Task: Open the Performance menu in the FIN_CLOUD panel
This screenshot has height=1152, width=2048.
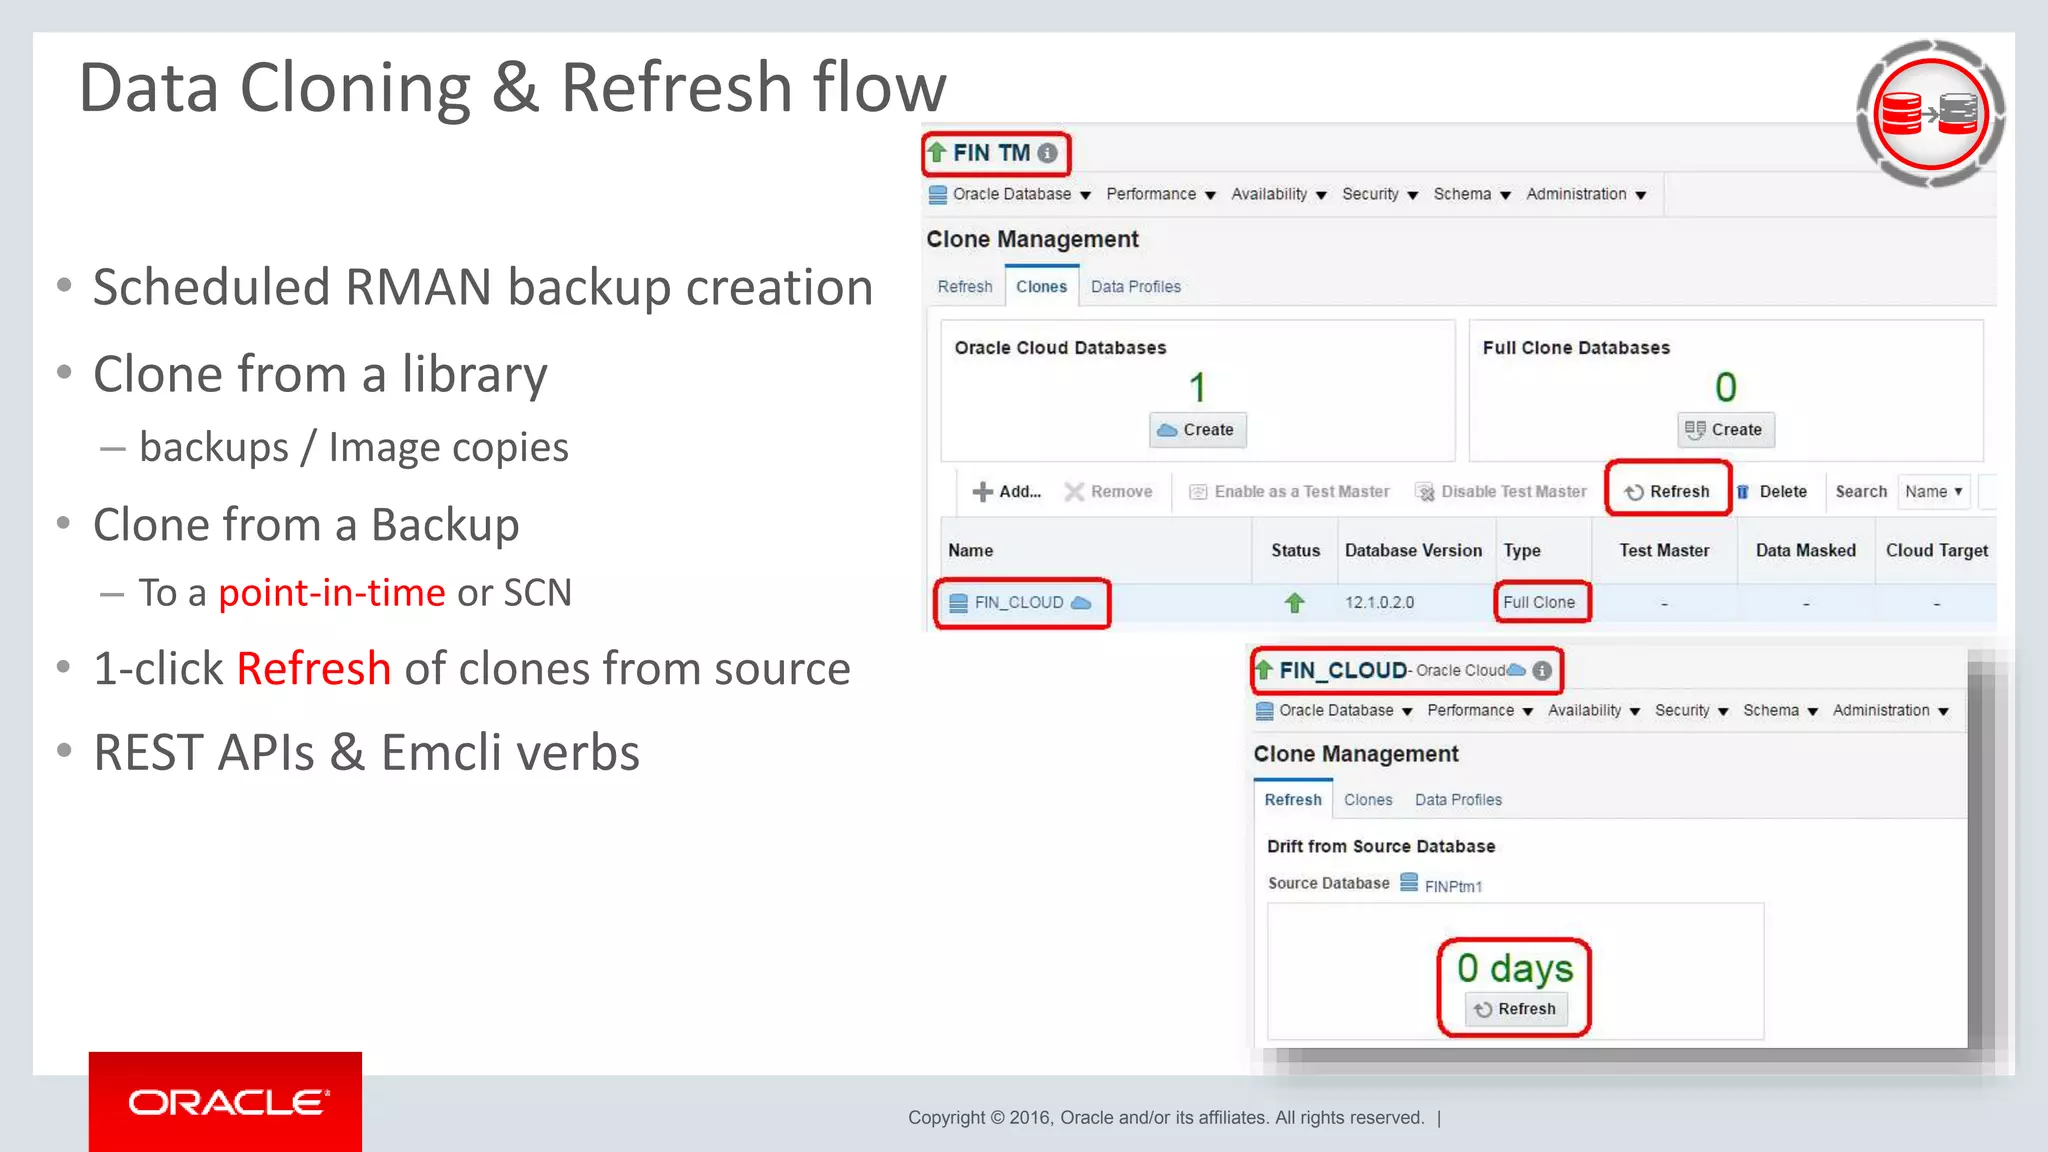Action: pos(1480,711)
